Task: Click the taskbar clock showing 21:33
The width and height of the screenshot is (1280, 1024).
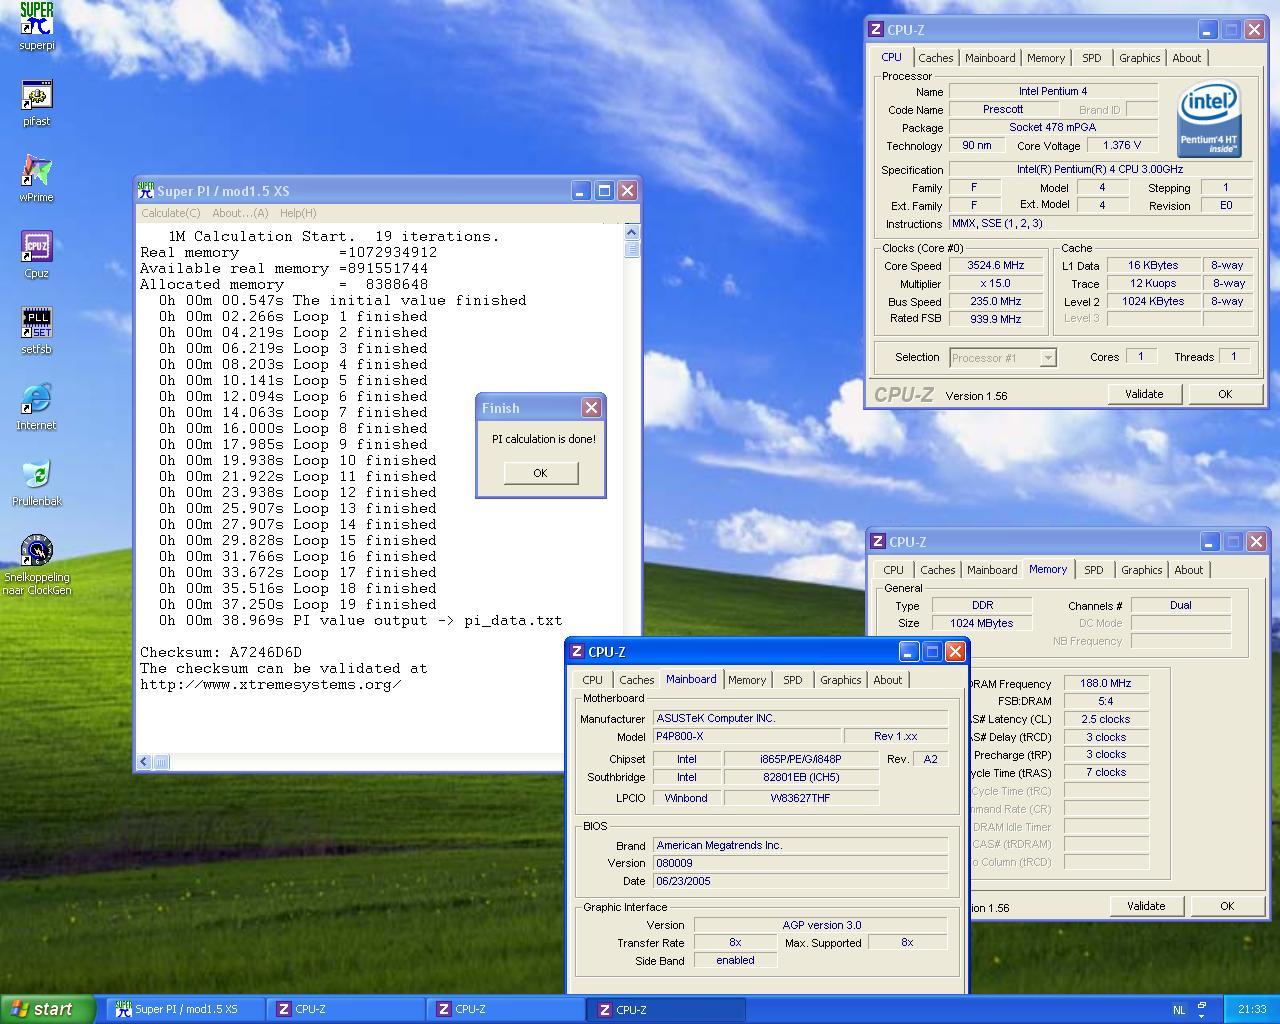Action: coord(1251,1010)
